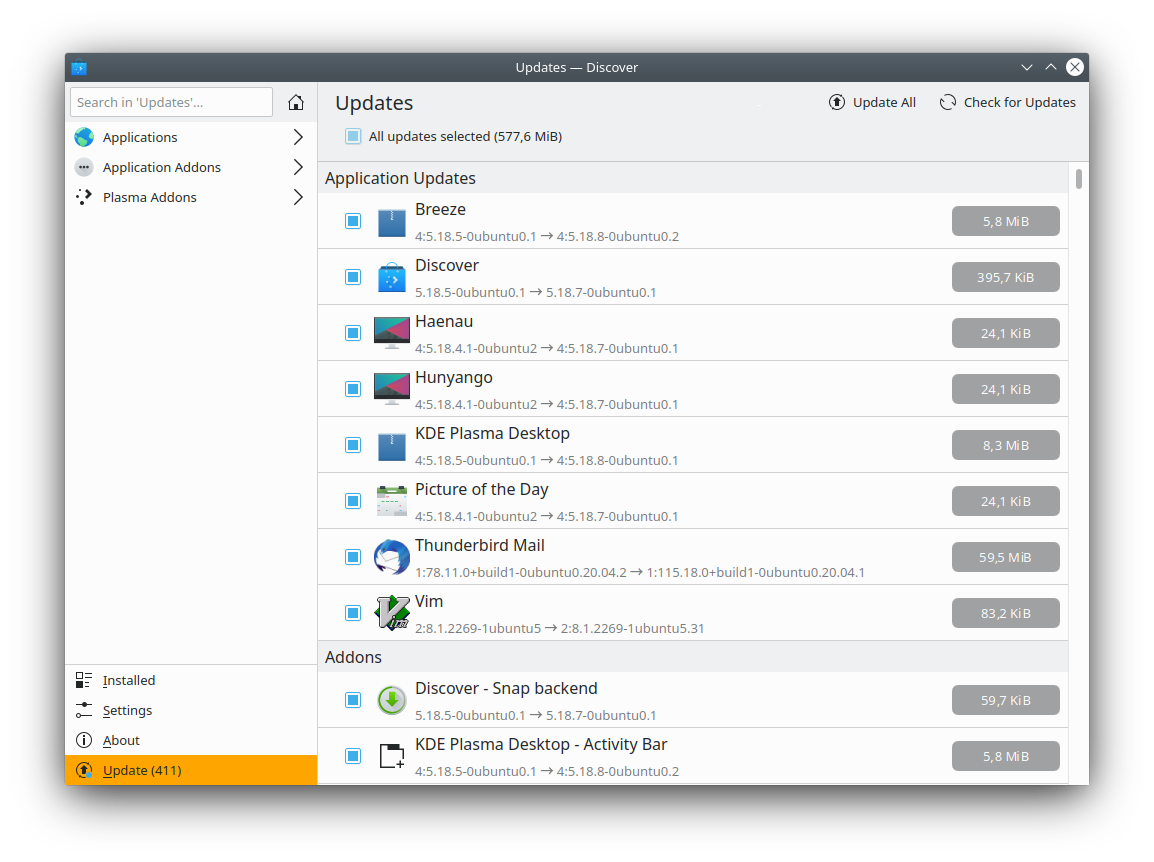Image resolution: width=1154 pixels, height=862 pixels.
Task: Deselect the Thunderbird Mail update
Action: 353,557
